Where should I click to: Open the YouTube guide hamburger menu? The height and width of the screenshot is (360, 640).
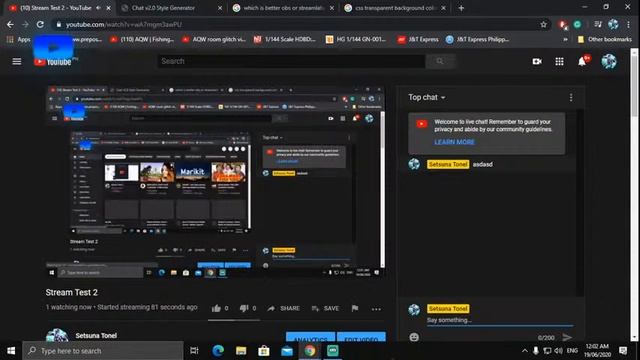[x=17, y=61]
